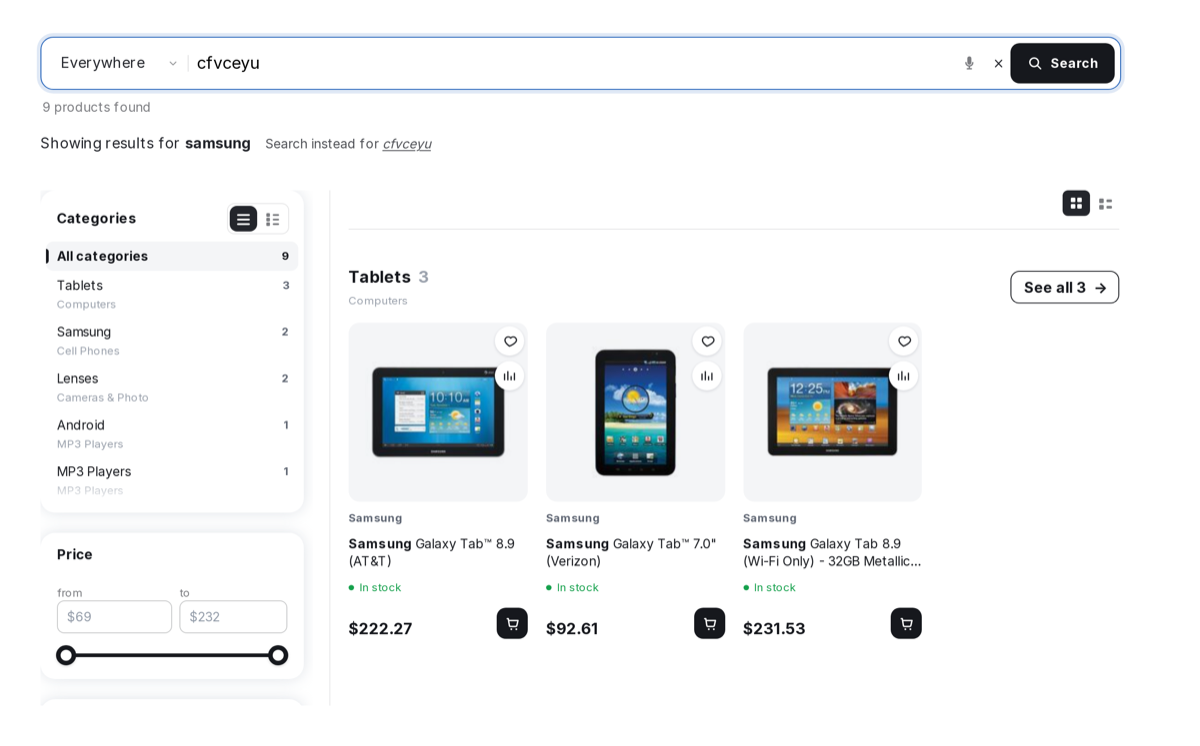Viewport: 1200px width, 746px height.
Task: Compare Galaxy Tab 7.0 Verizon
Action: (707, 376)
